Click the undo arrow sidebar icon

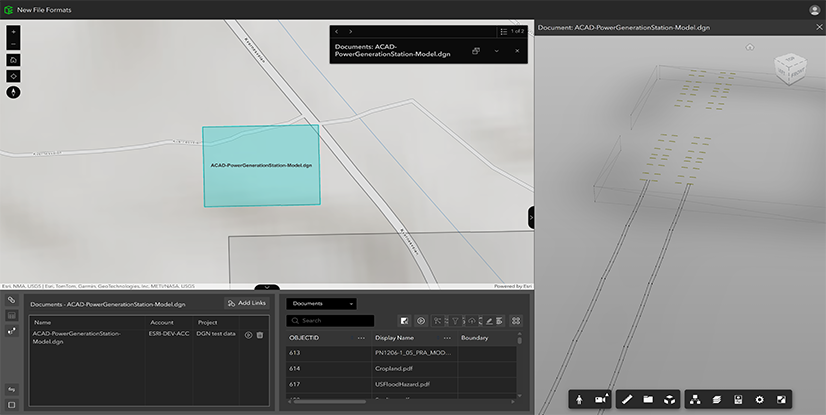[12, 389]
